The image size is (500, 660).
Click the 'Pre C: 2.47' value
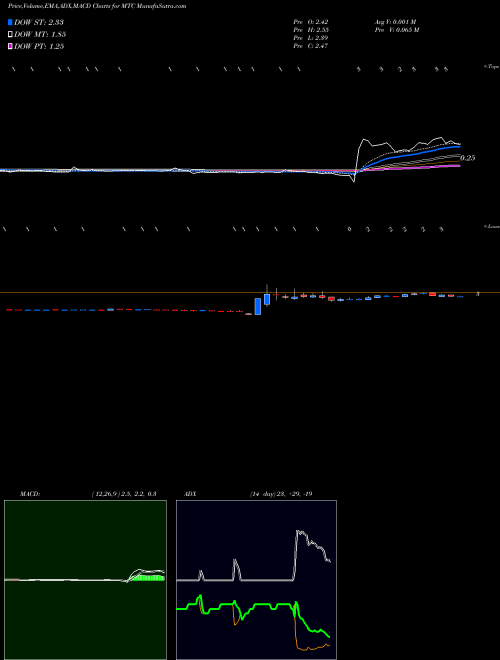tap(311, 46)
